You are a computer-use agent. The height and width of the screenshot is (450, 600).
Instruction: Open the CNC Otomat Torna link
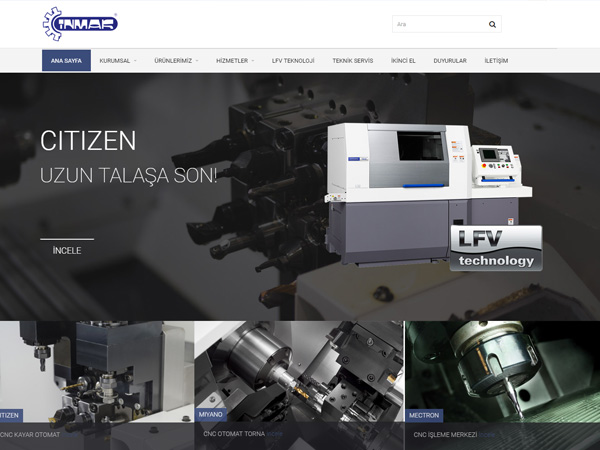pyautogui.click(x=234, y=435)
